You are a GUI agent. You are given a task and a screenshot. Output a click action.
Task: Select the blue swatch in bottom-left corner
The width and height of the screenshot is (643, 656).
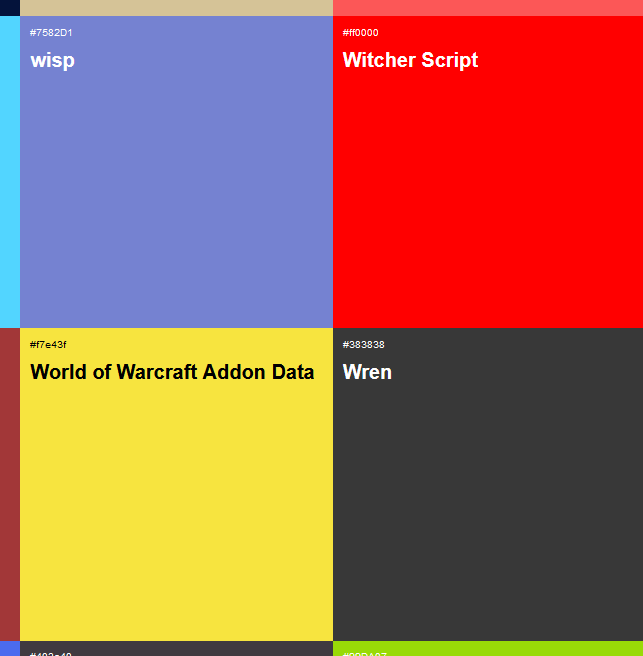coord(9,649)
